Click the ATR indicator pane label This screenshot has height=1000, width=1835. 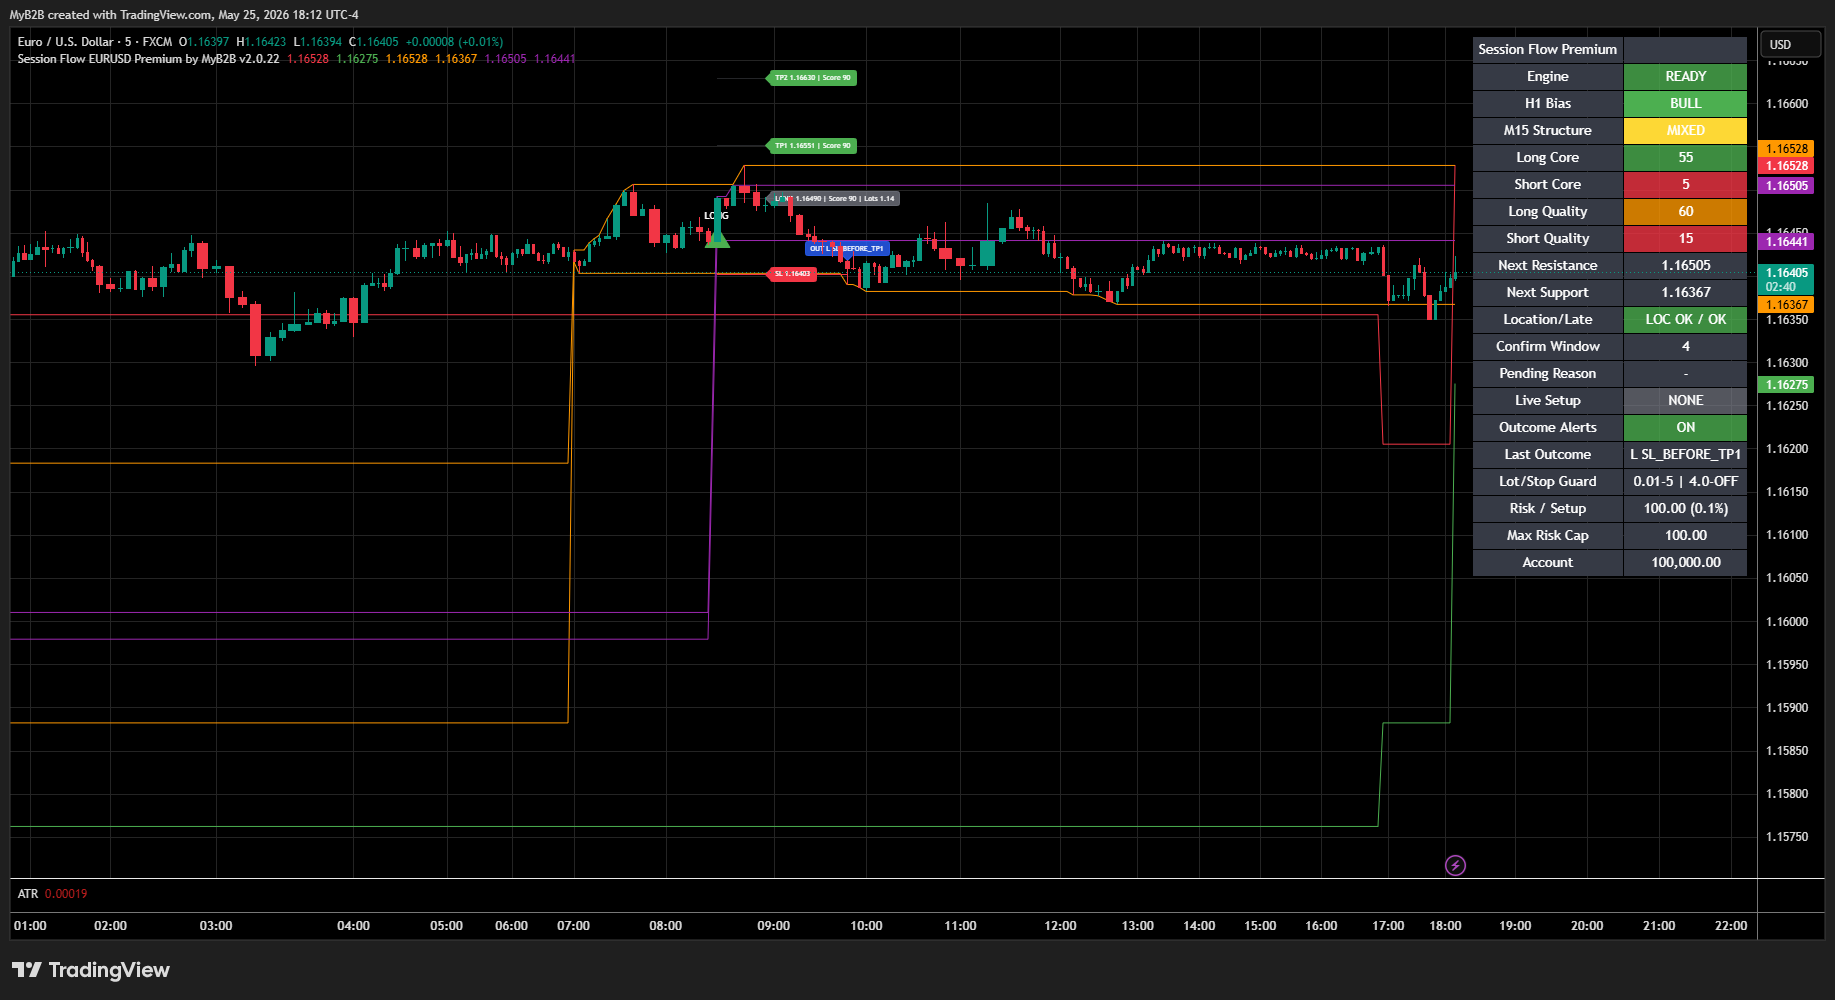tap(28, 894)
